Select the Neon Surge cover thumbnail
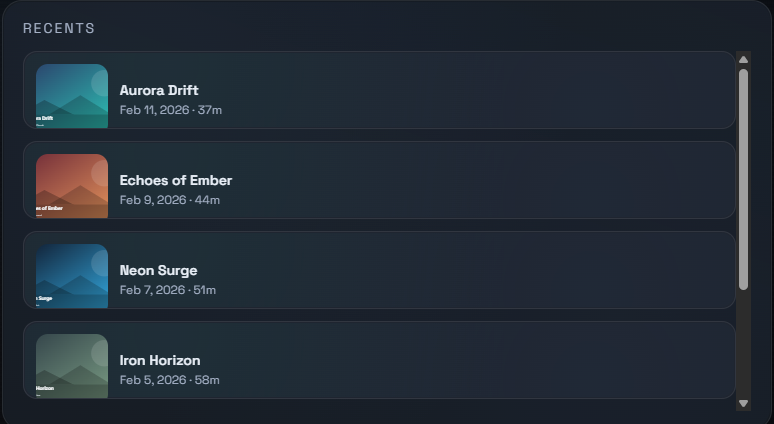Viewport: 774px width, 424px height. point(72,276)
